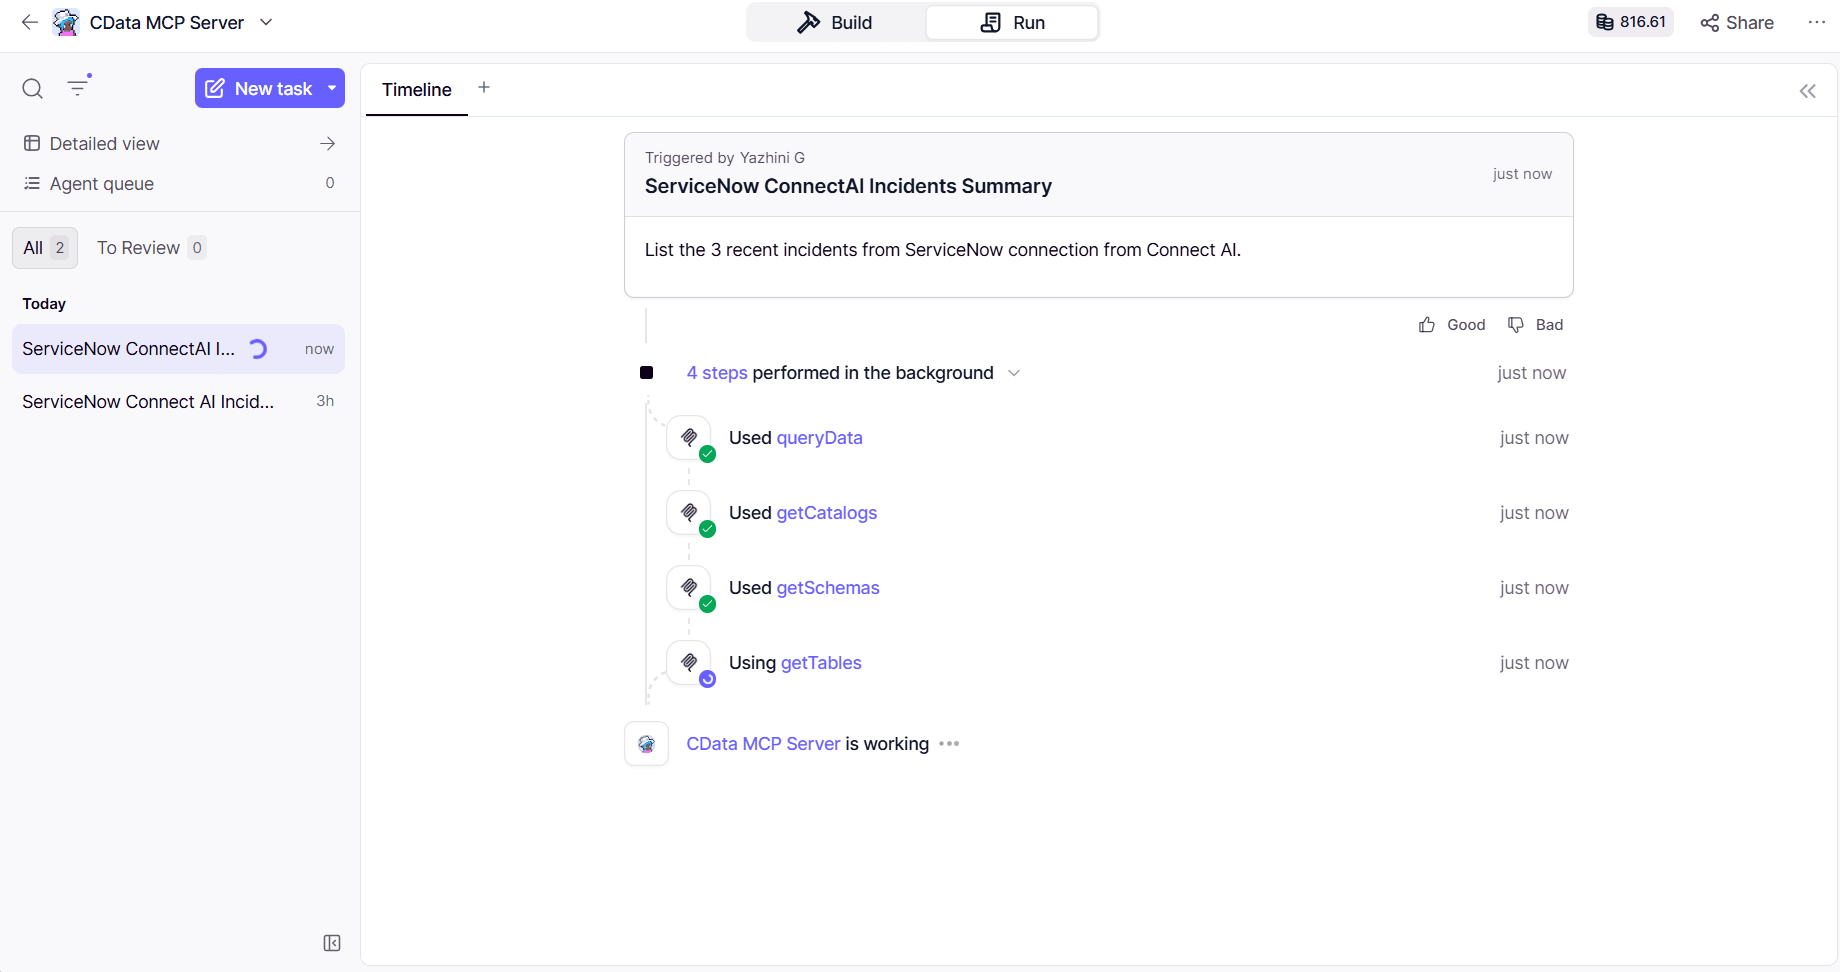
Task: Open the queryData tool link
Action: pos(819,438)
